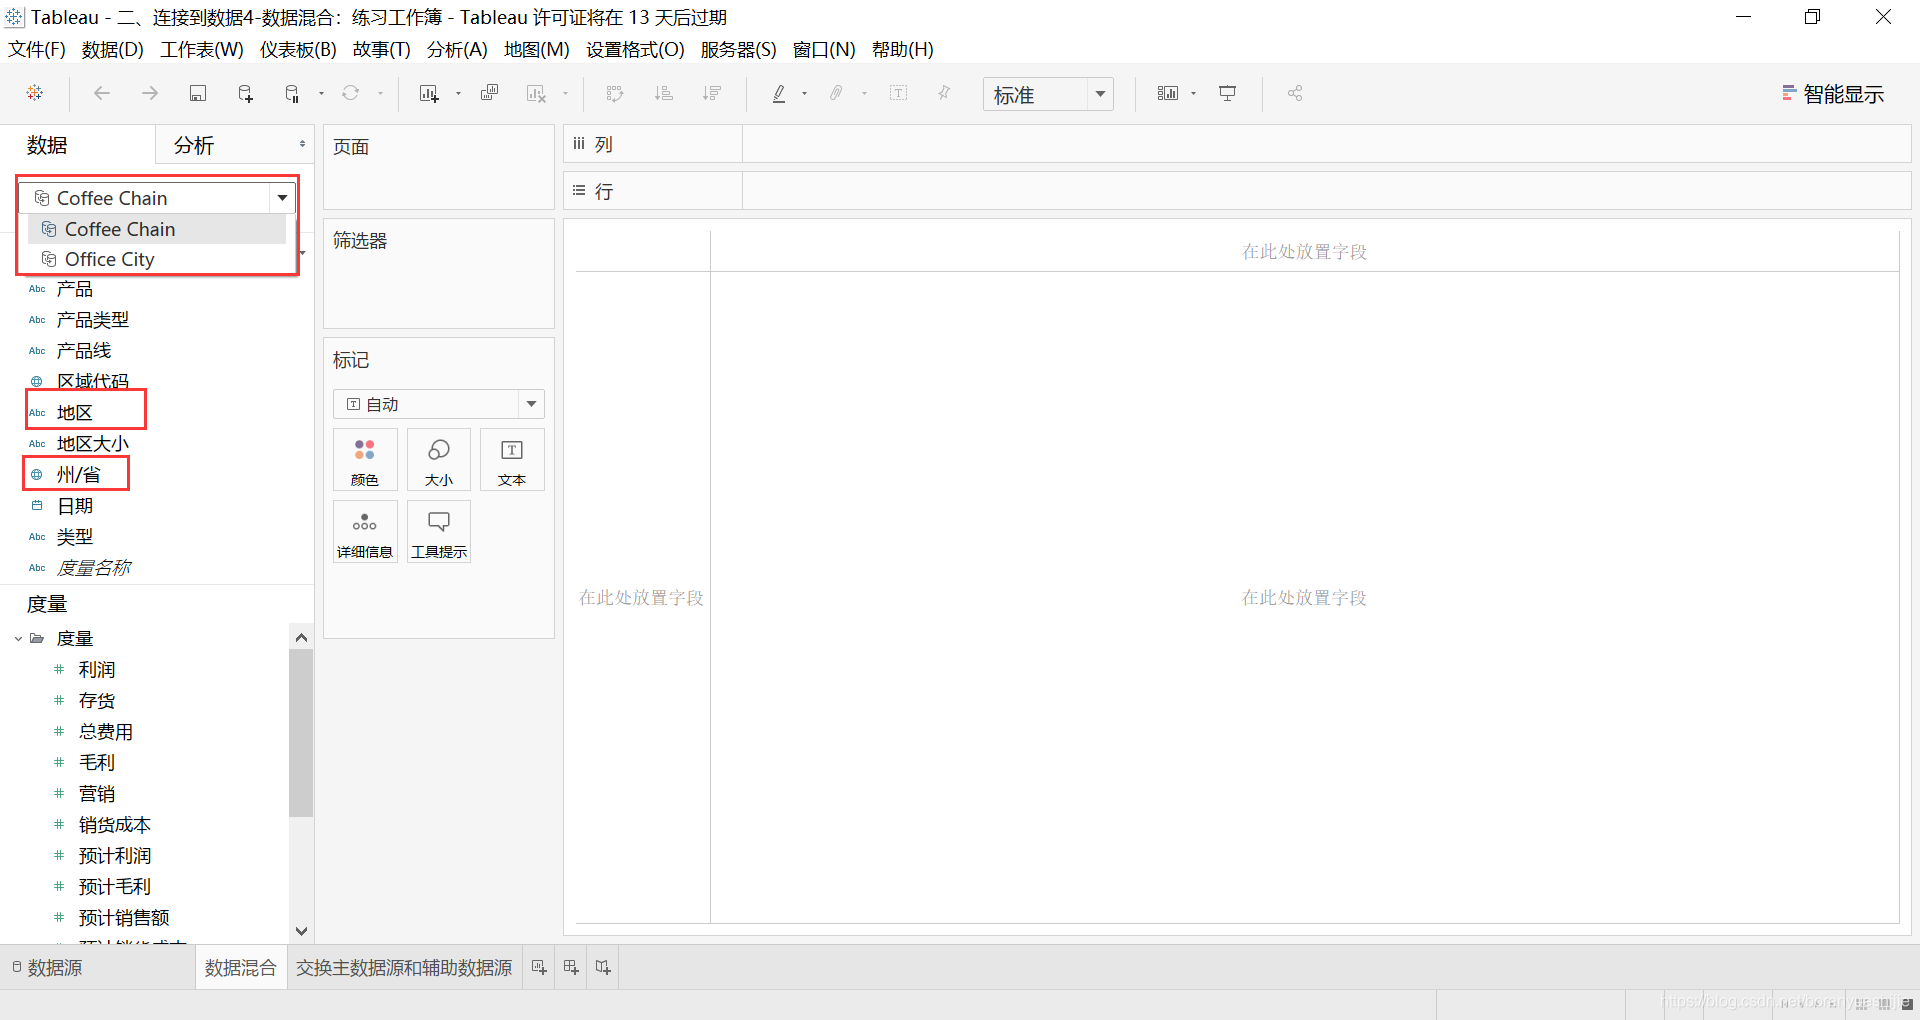Open the 工作表(W) menu
The height and width of the screenshot is (1020, 1920).
[x=202, y=49]
